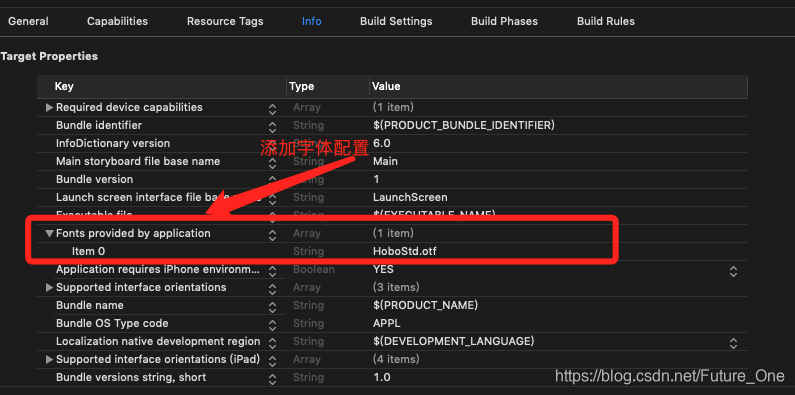Image resolution: width=795 pixels, height=395 pixels.
Task: Edit the LaunchScreen value
Action: [410, 197]
